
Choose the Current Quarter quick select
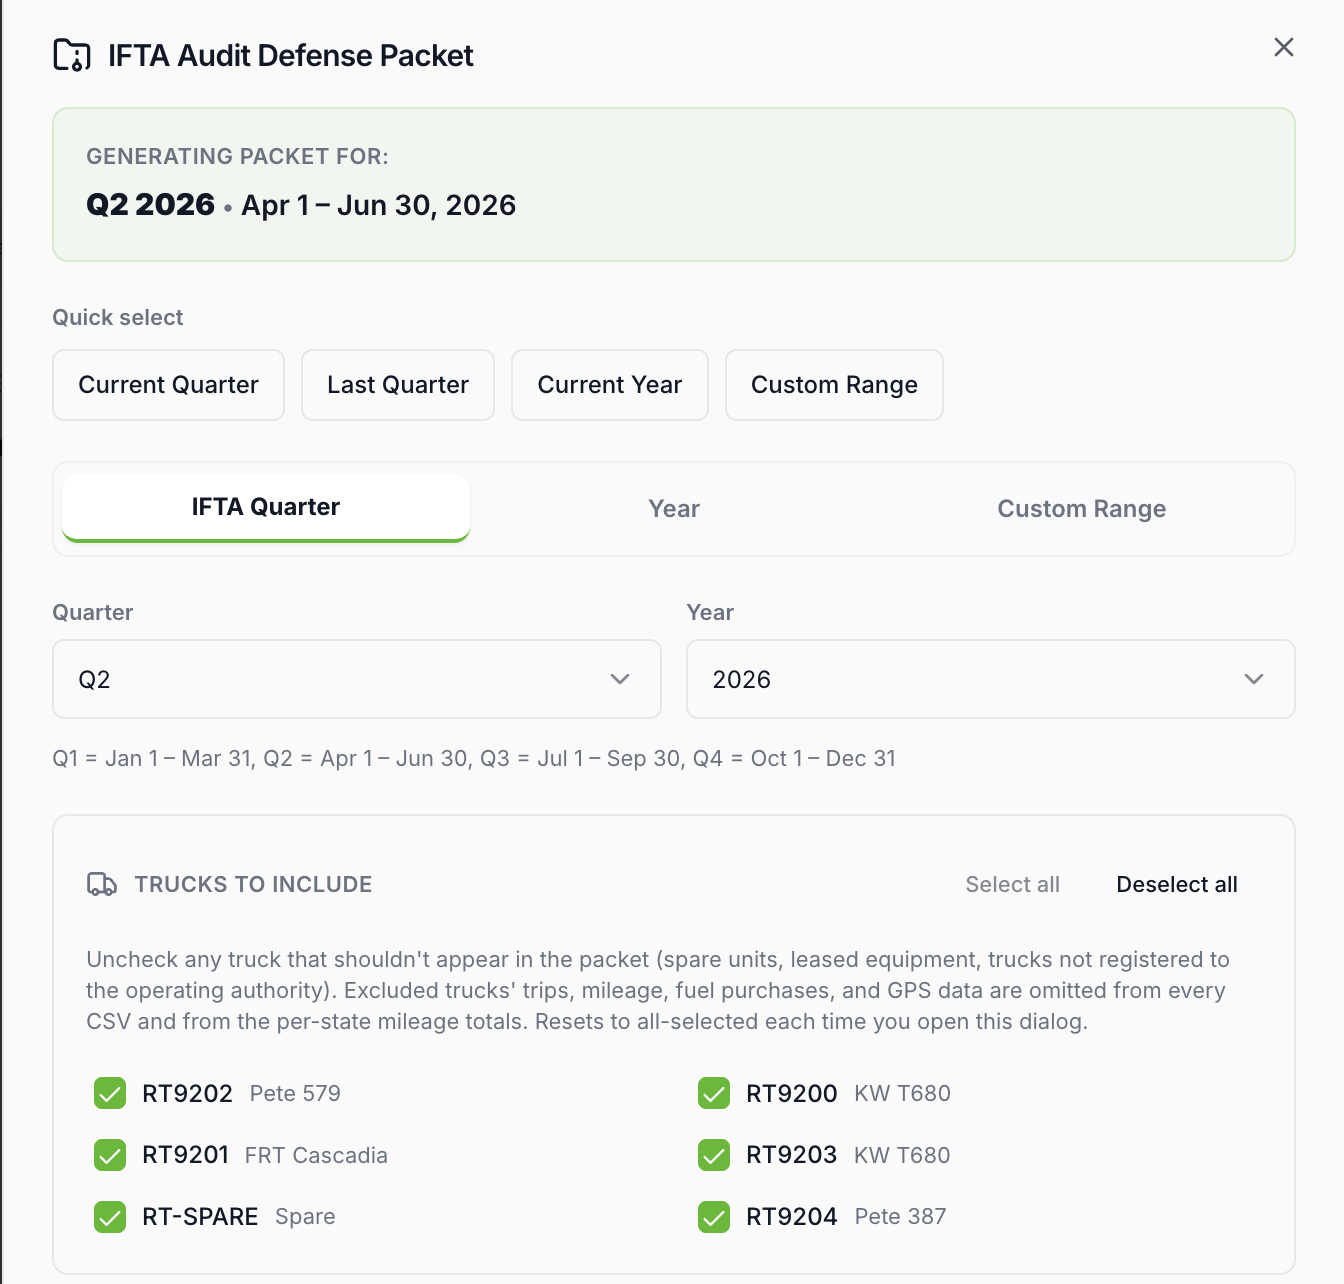pos(168,385)
